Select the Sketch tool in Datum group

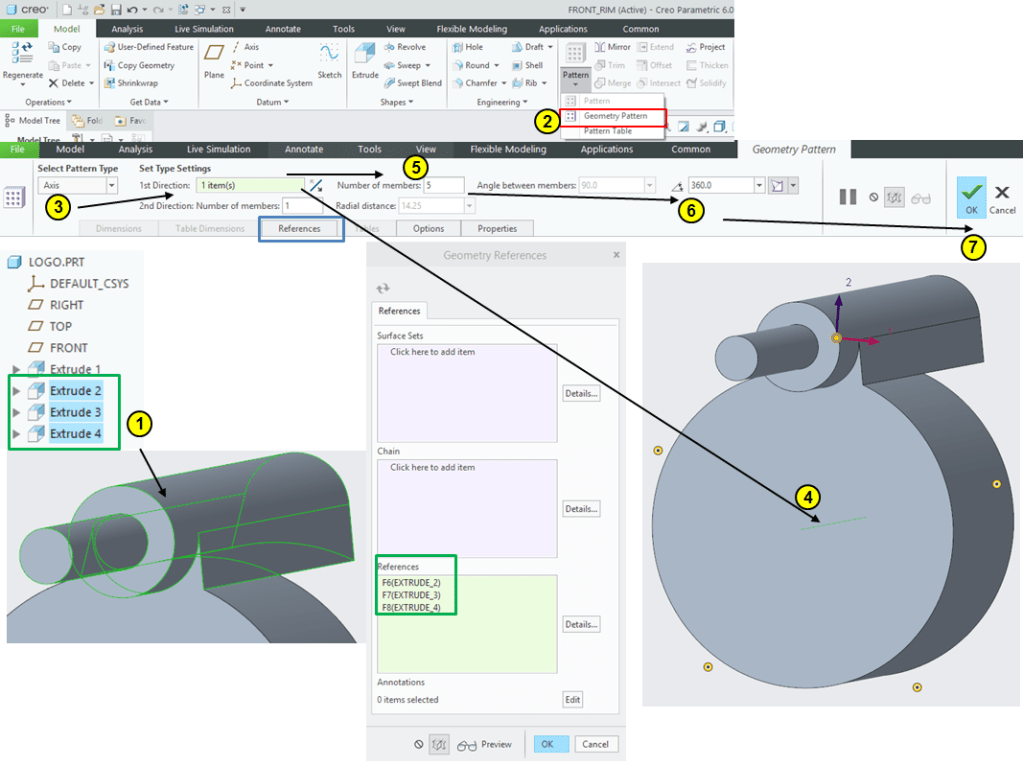click(x=329, y=59)
